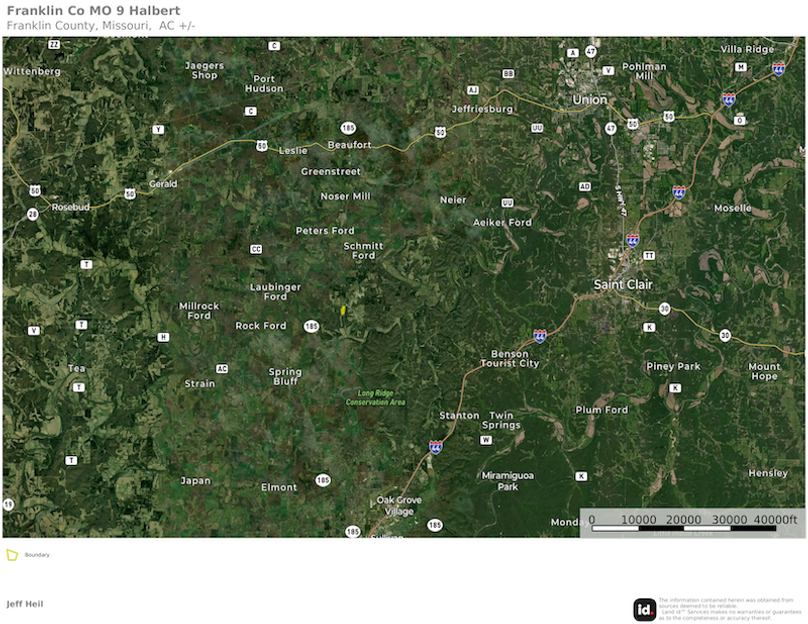Click the Spring Bluff label
This screenshot has width=808, height=624.
[x=285, y=376]
